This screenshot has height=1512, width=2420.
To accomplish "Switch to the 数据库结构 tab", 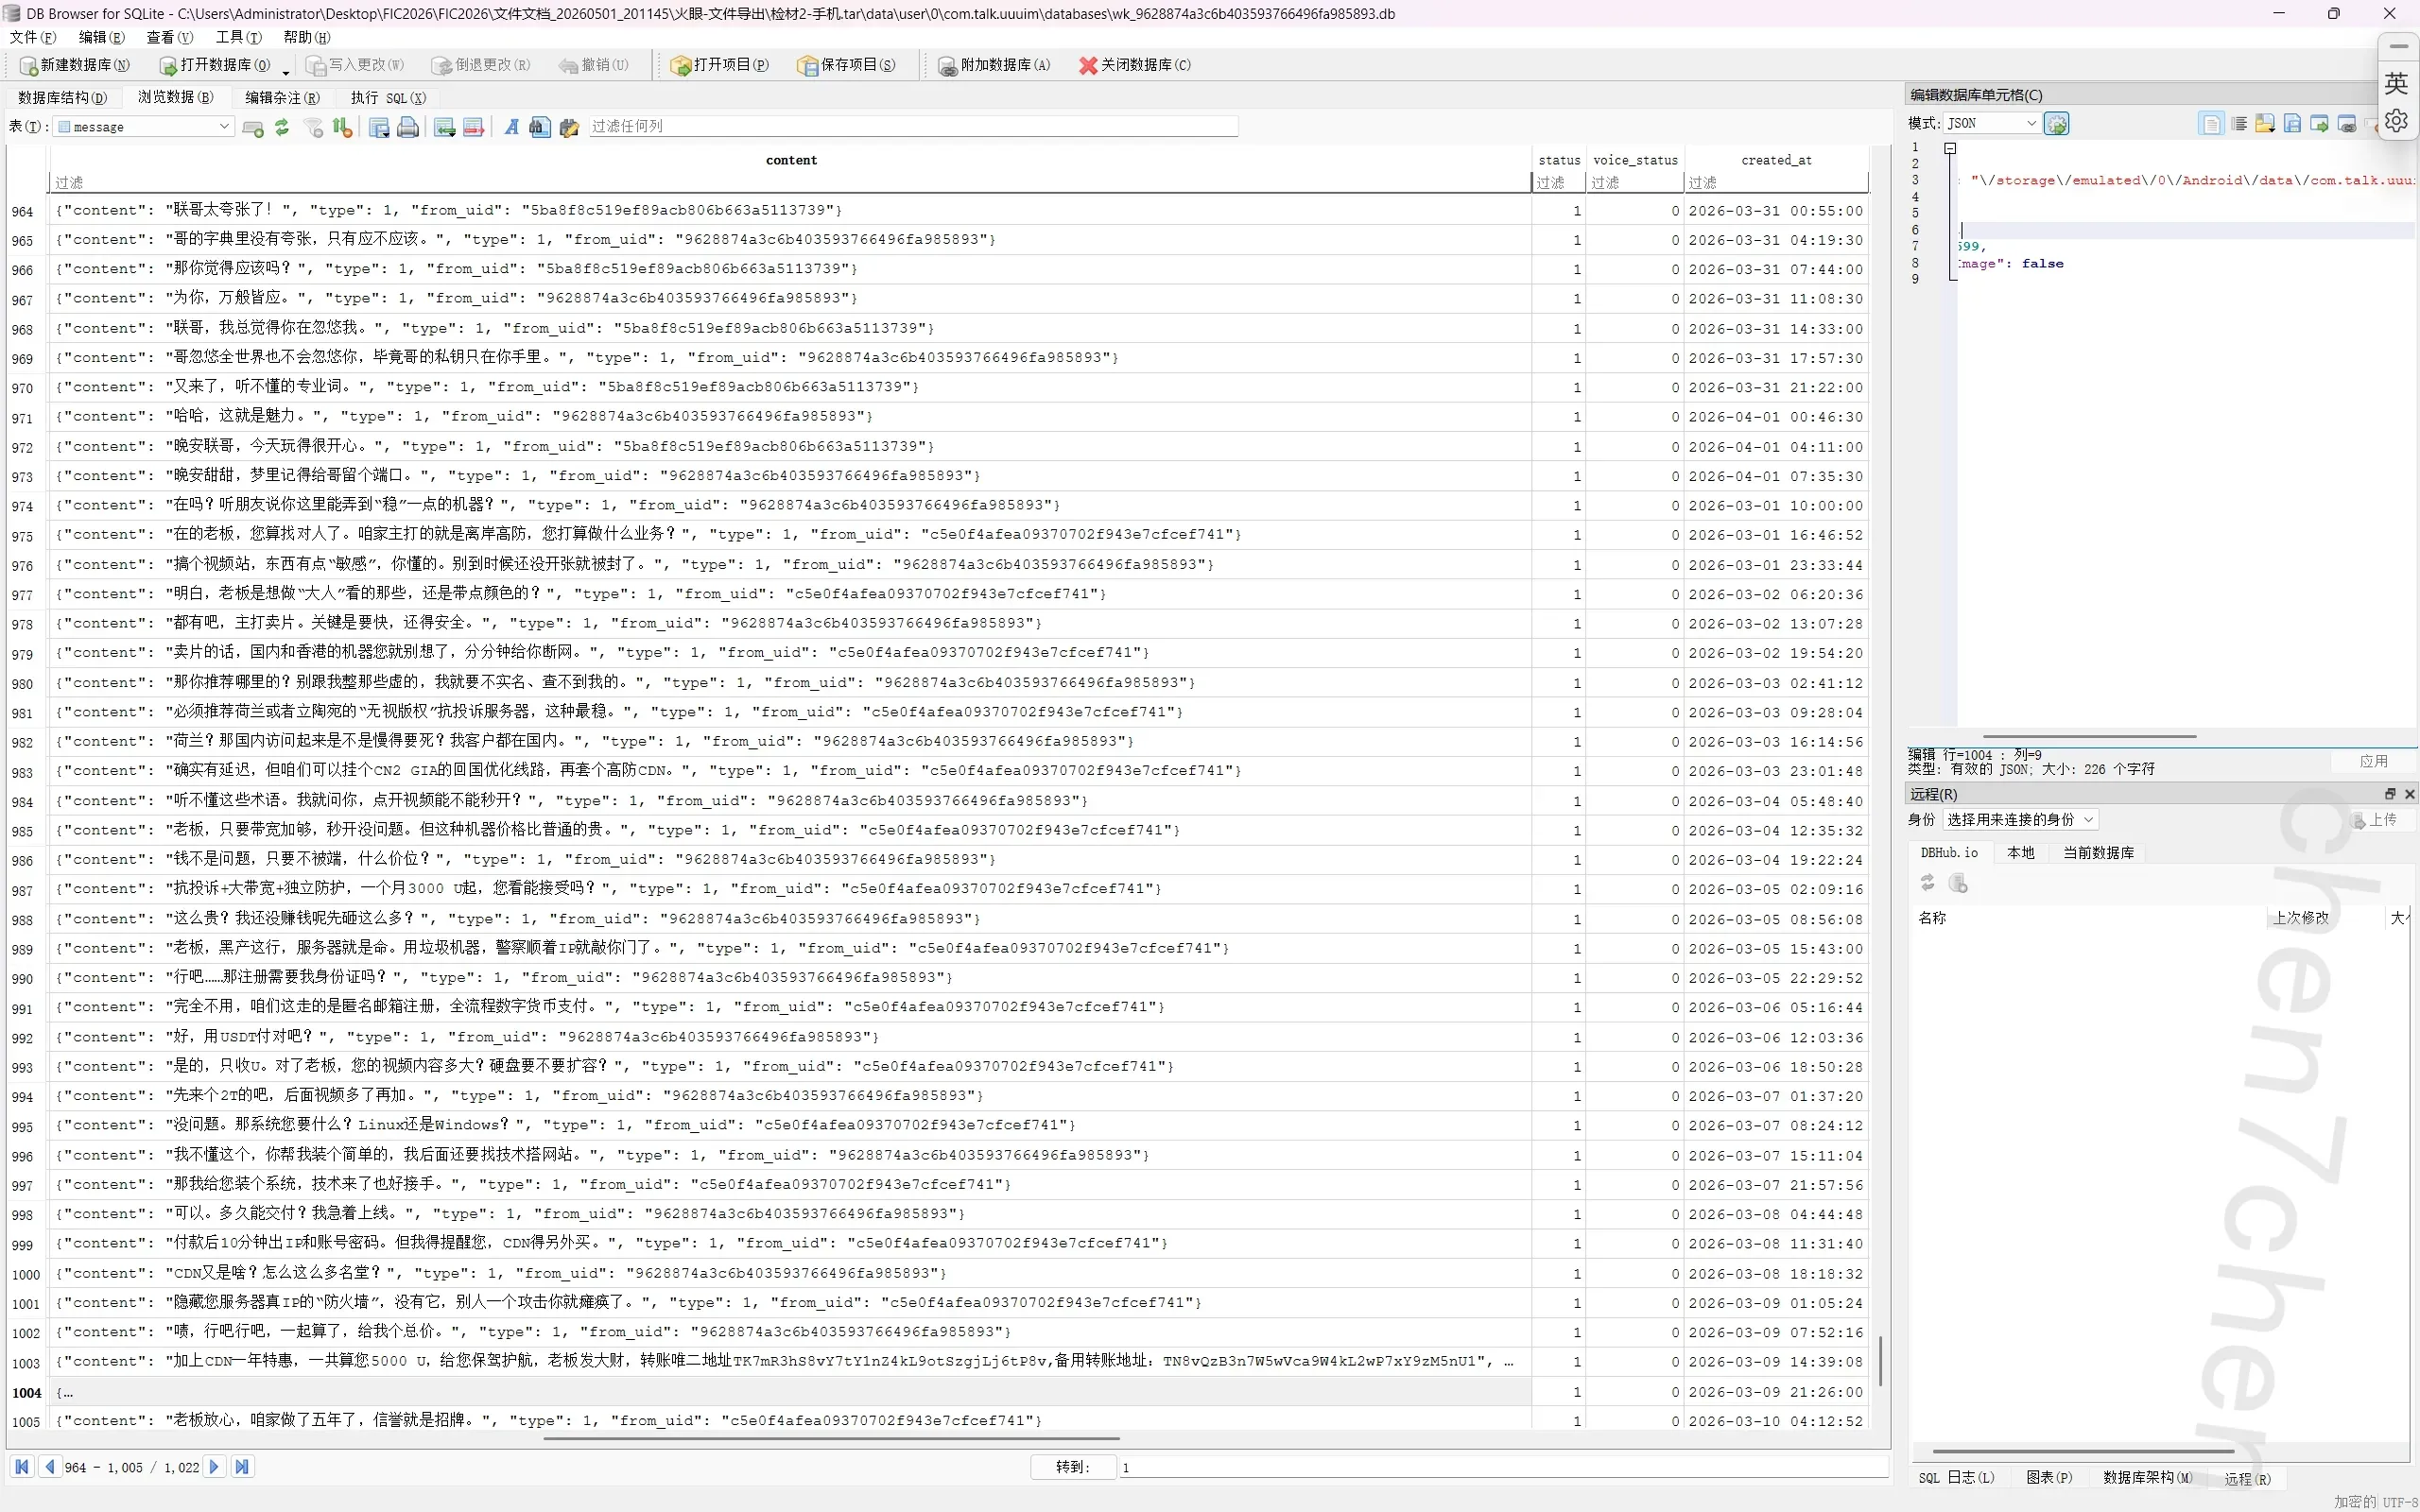I will coord(62,97).
